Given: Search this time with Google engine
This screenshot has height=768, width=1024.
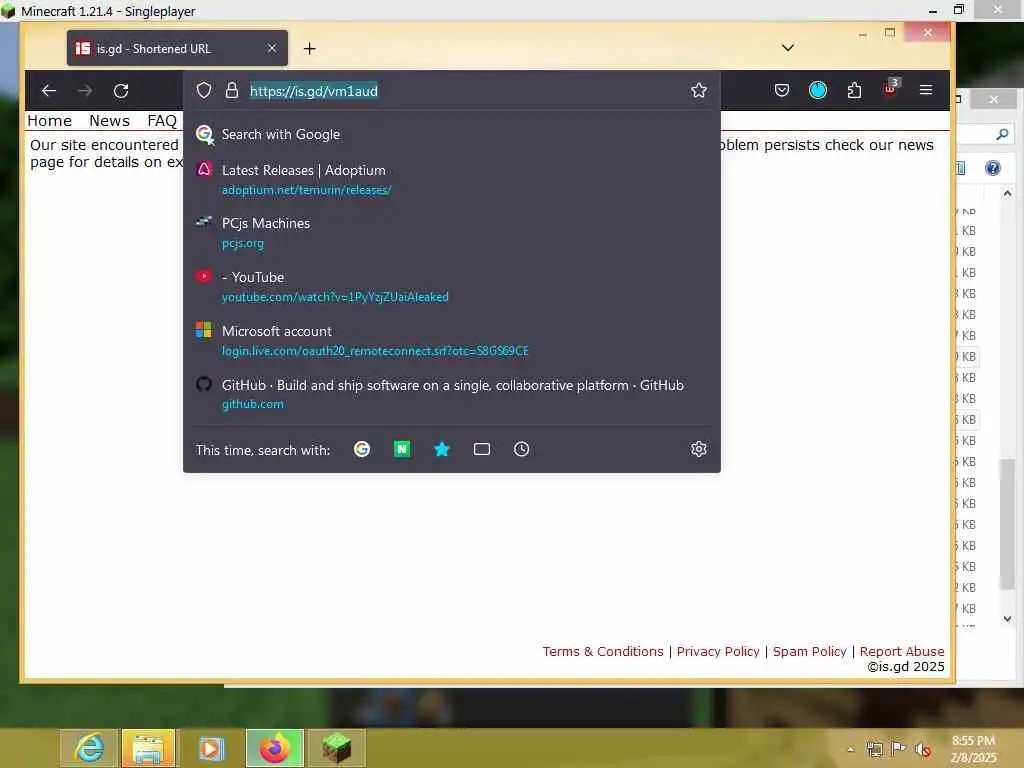Looking at the screenshot, I should [x=362, y=449].
